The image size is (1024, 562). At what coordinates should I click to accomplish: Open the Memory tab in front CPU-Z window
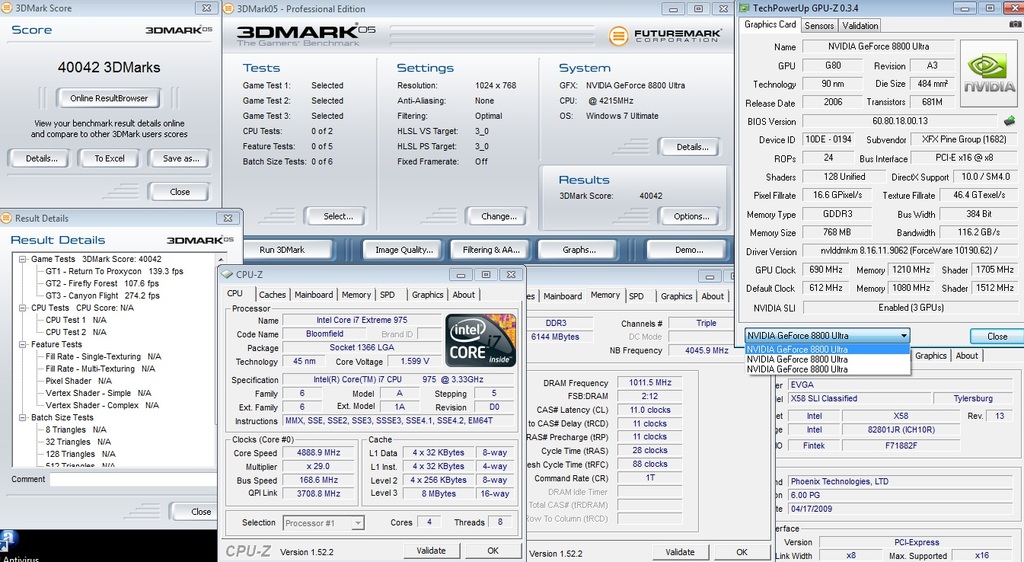[x=356, y=294]
